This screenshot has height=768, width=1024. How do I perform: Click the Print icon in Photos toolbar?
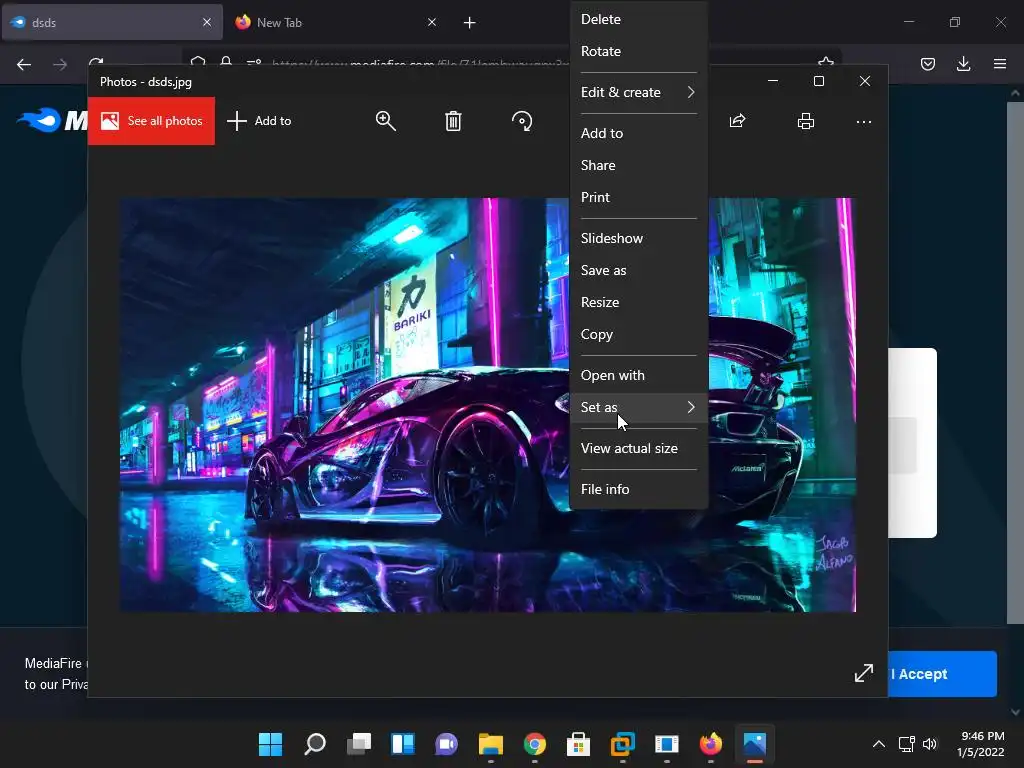806,121
